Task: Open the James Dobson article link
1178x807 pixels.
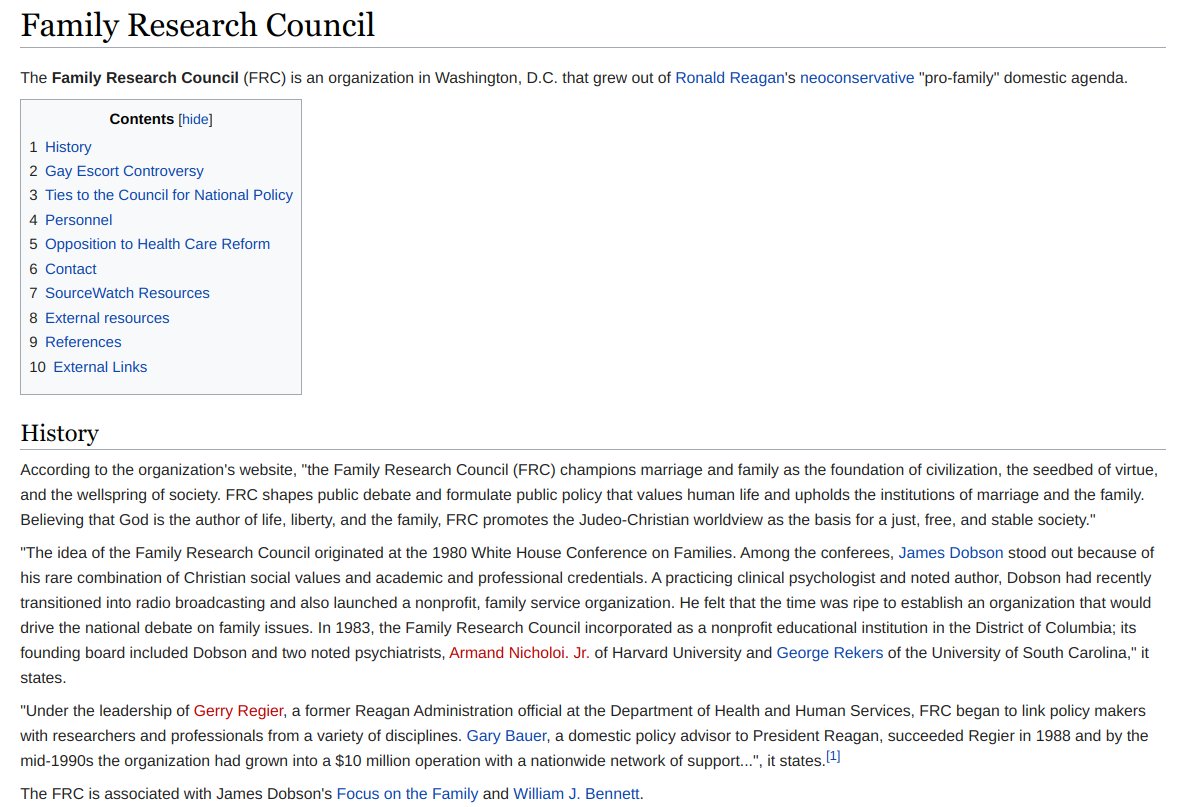Action: [950, 553]
